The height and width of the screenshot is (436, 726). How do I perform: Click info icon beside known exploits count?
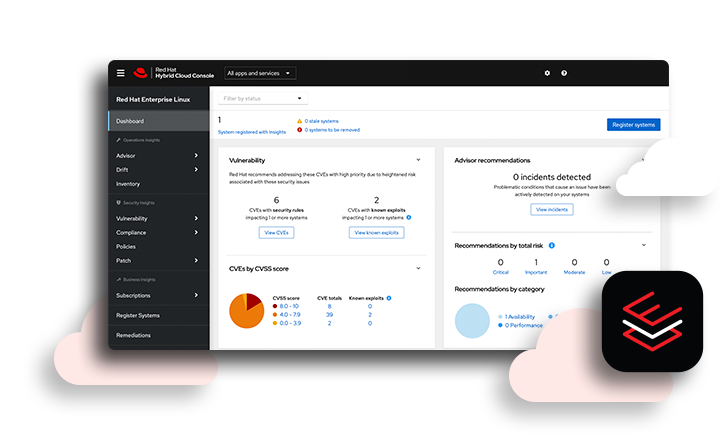(x=409, y=218)
